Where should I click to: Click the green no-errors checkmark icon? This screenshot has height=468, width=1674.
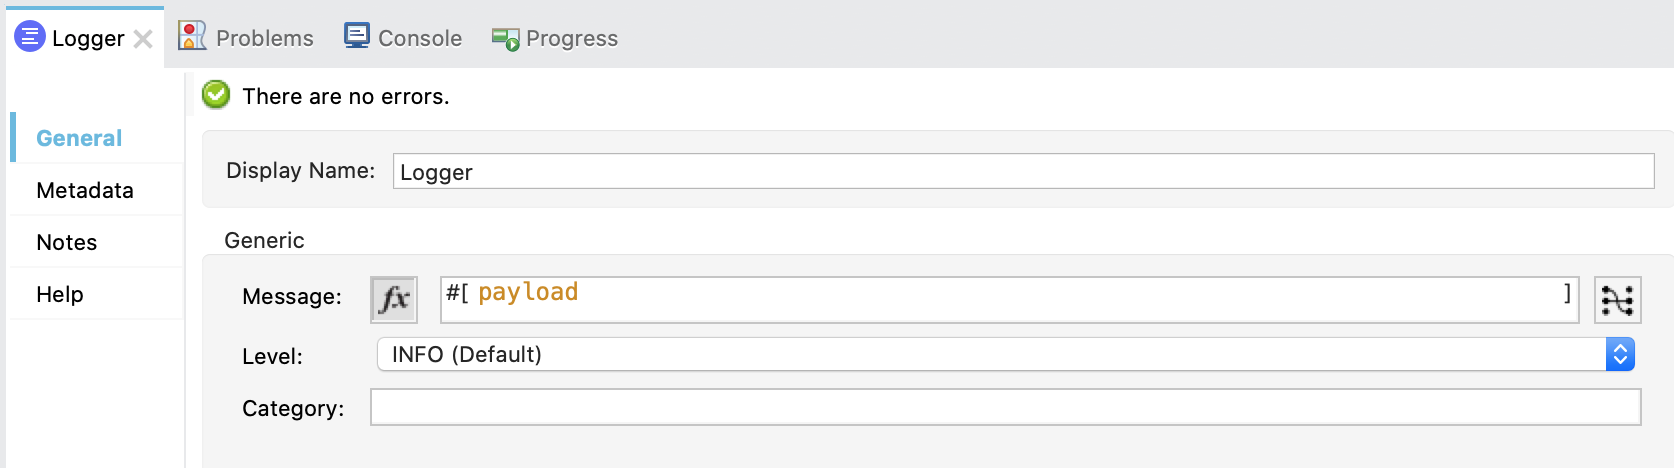(216, 95)
